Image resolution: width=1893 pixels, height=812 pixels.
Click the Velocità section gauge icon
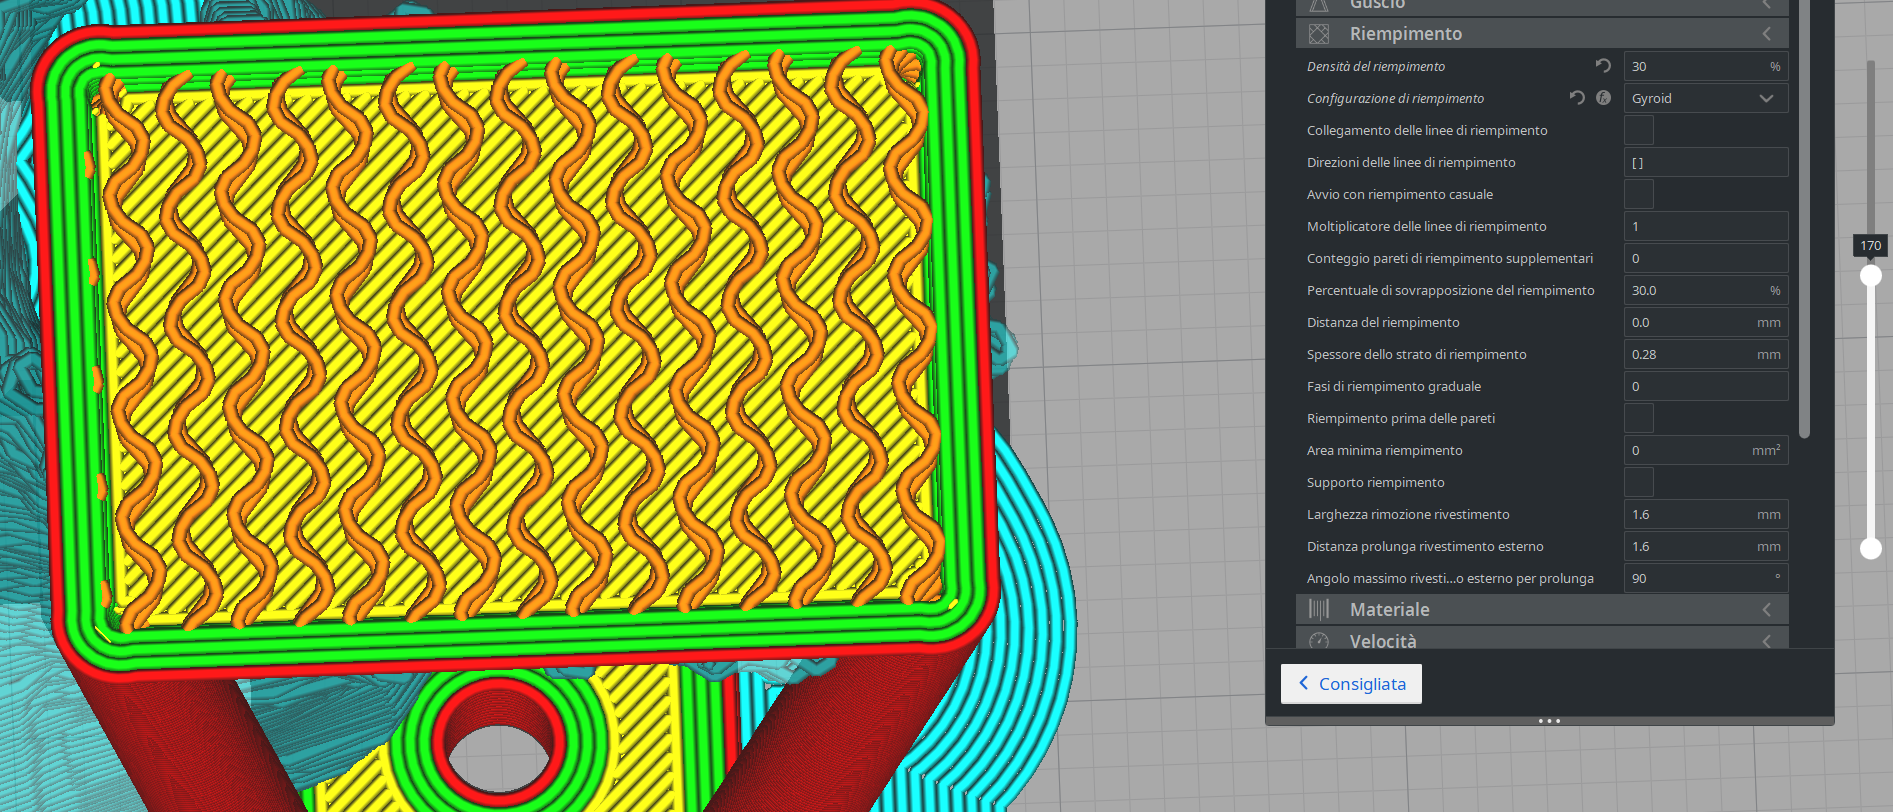pyautogui.click(x=1319, y=640)
